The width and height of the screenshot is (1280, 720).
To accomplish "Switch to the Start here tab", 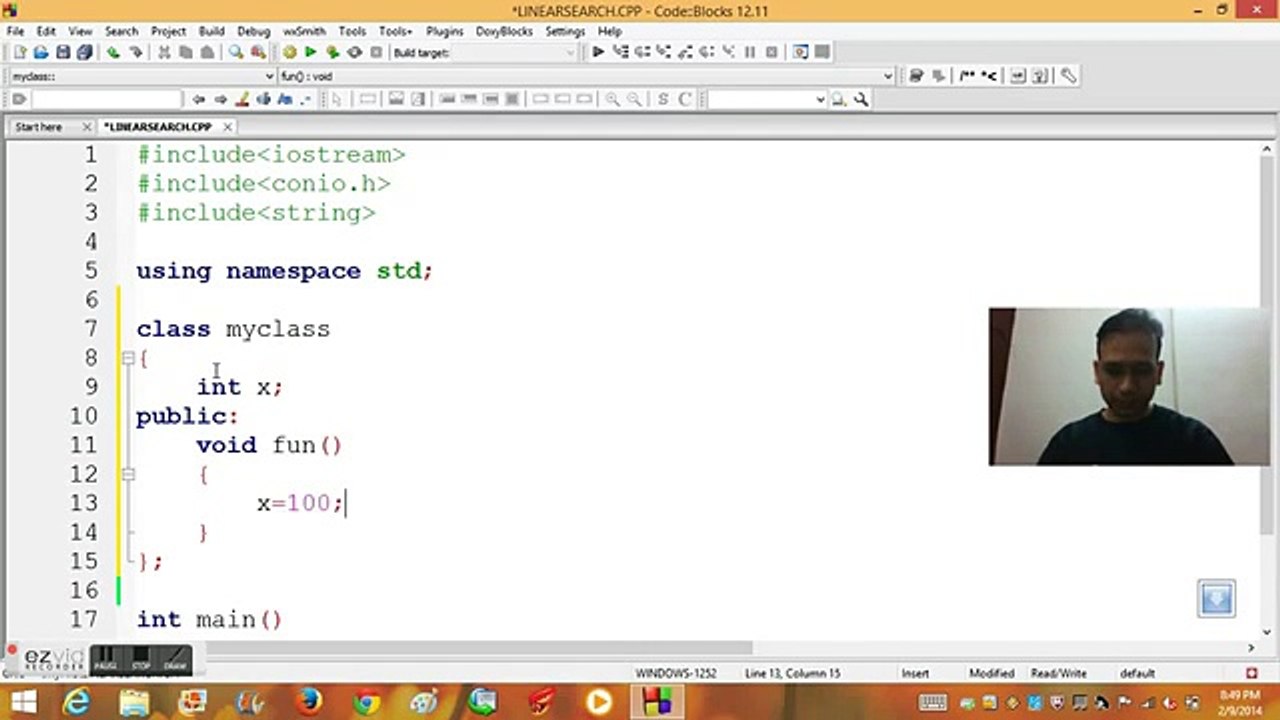I will tap(38, 127).
